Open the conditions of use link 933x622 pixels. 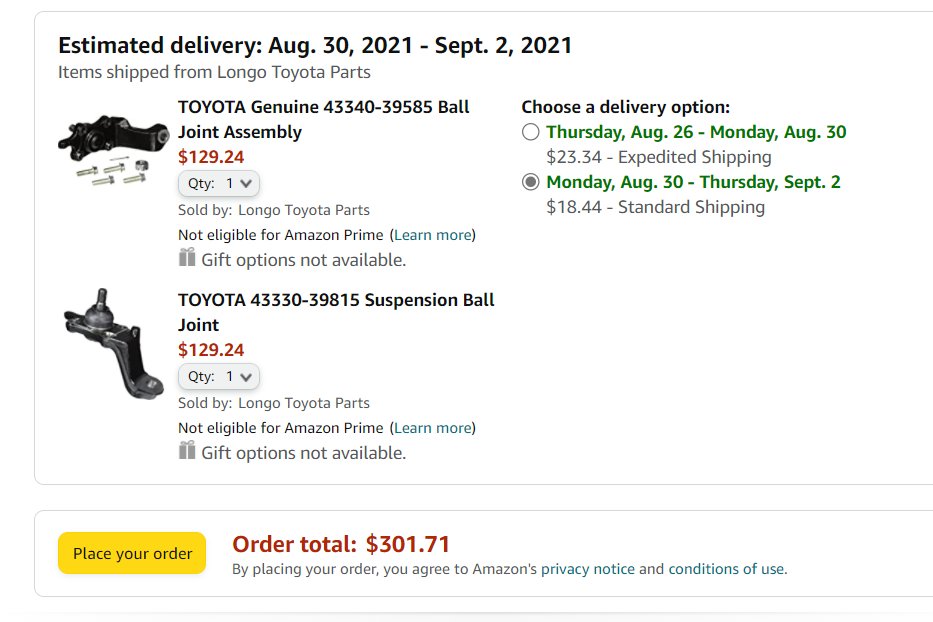[726, 569]
